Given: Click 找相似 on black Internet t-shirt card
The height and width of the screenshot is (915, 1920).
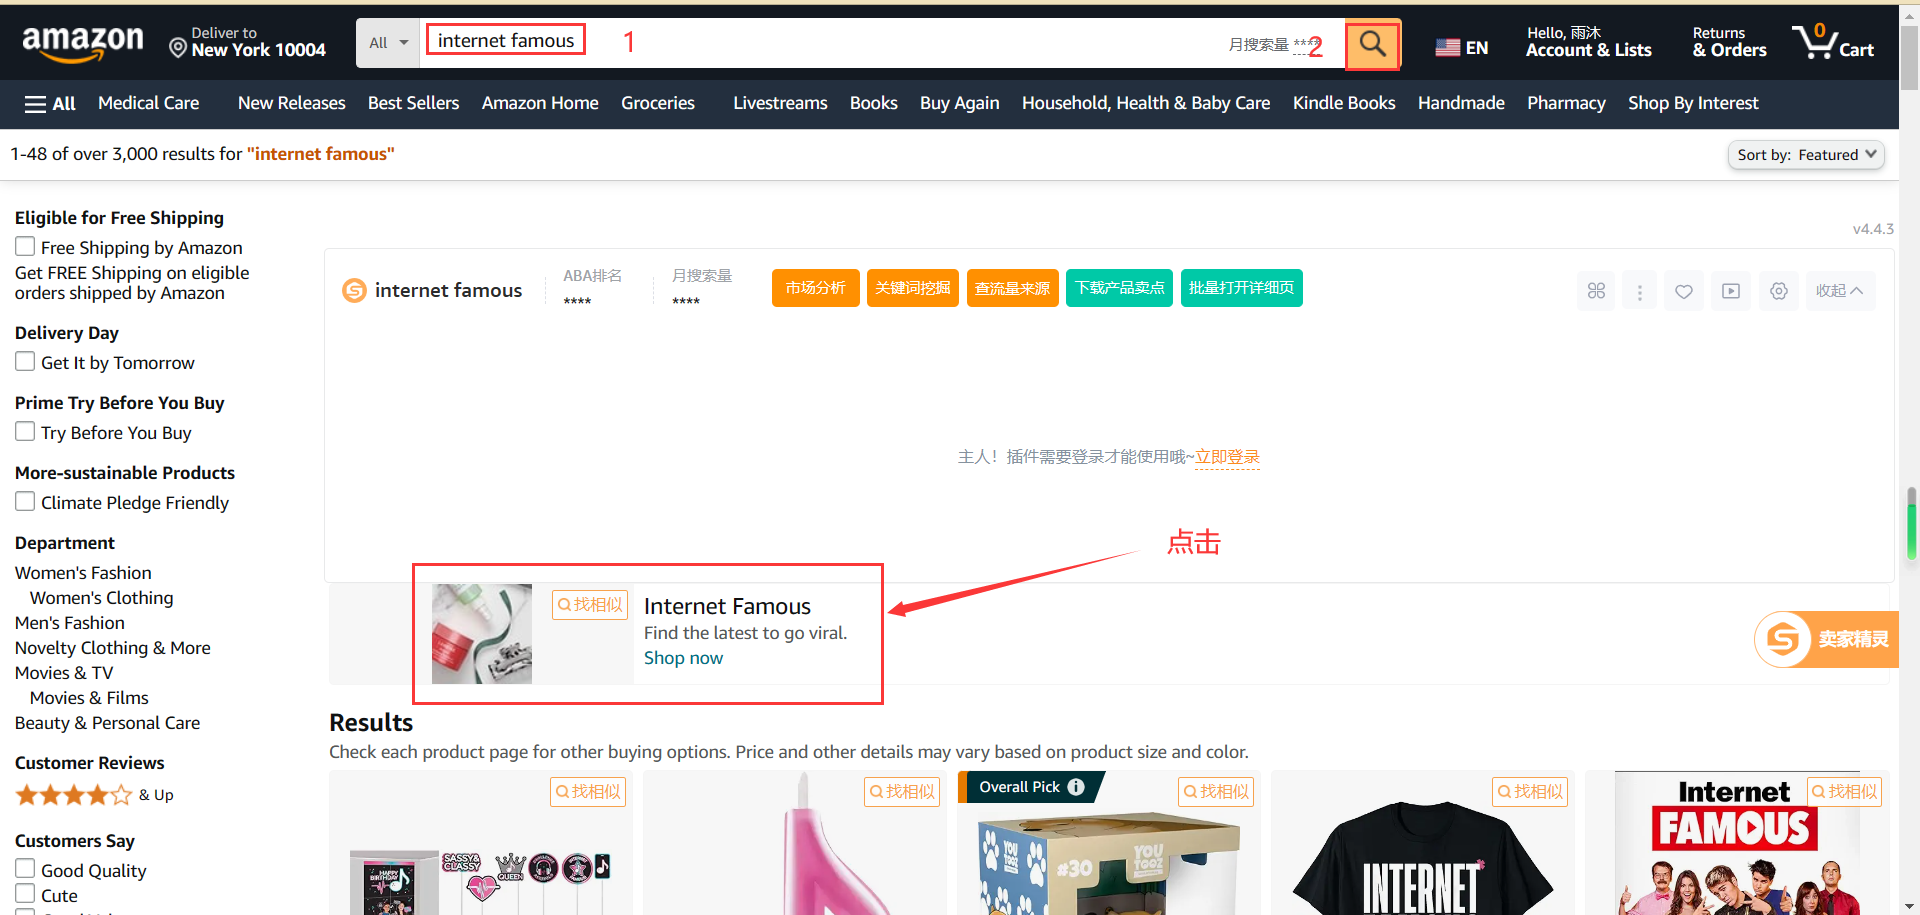Looking at the screenshot, I should [x=1530, y=792].
